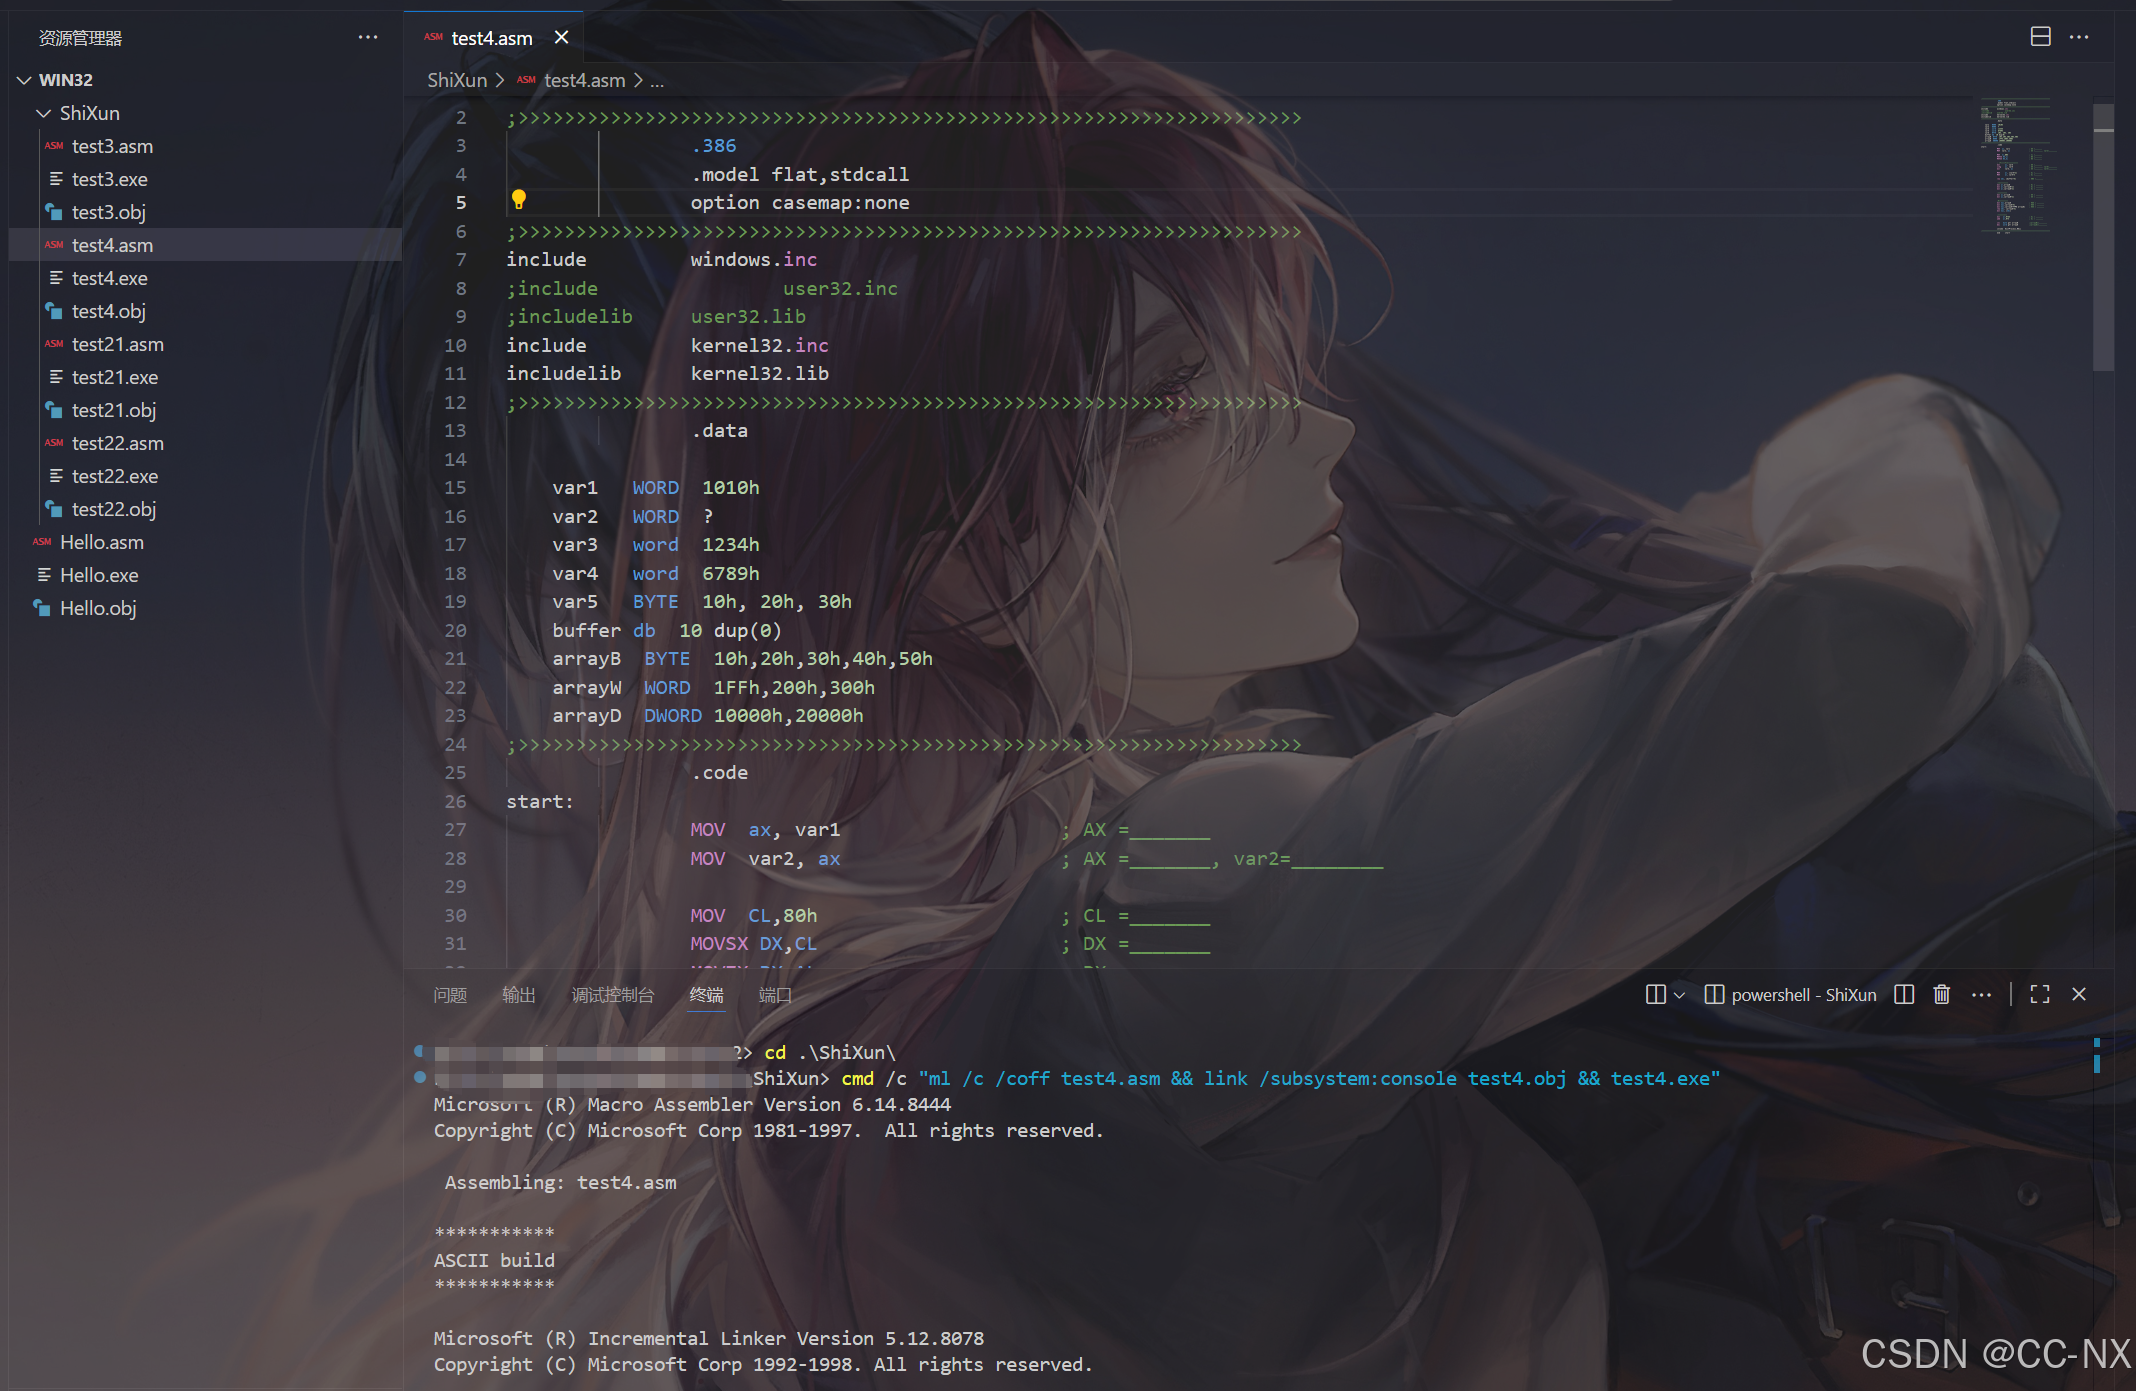
Task: Click the 资源管理器 panel title
Action: click(80, 38)
